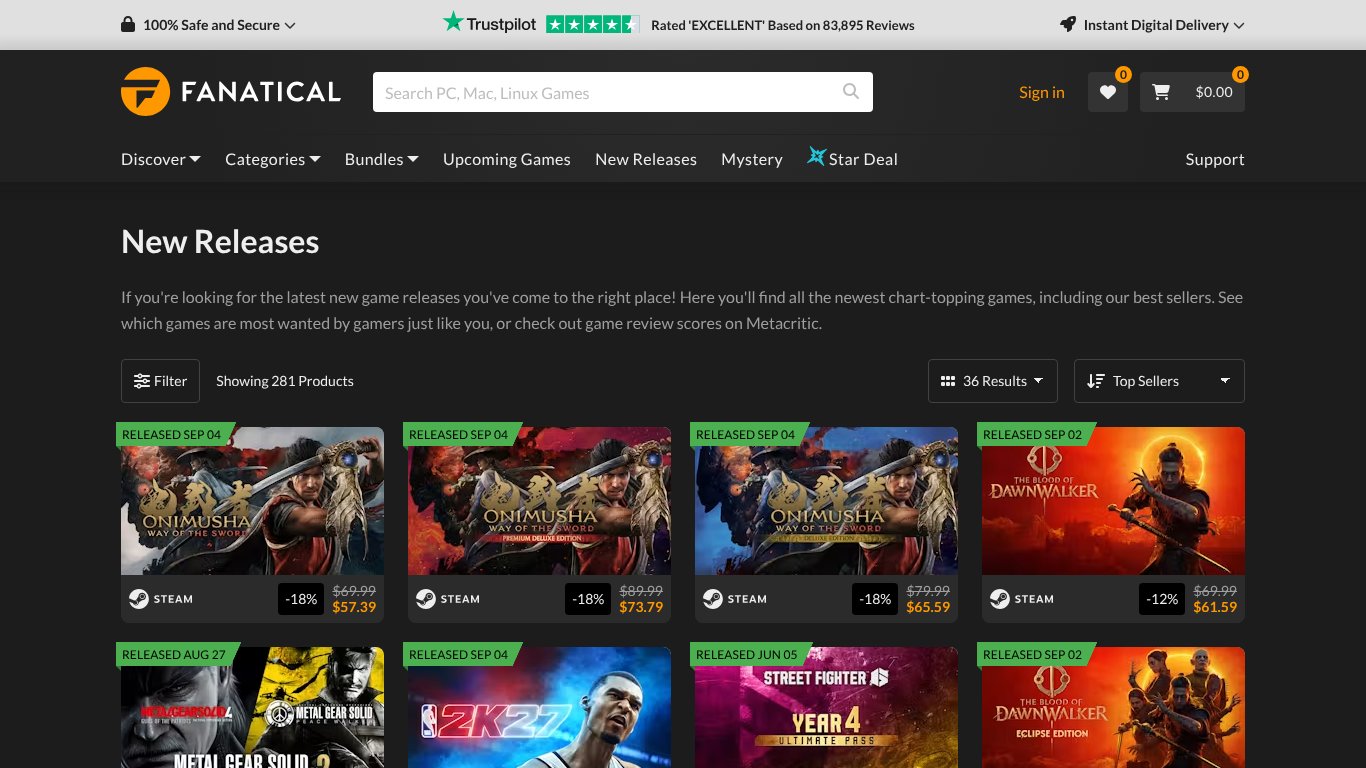Open the NBA 2K27 thumbnail
Viewport: 1366px width, 768px height.
pos(539,707)
